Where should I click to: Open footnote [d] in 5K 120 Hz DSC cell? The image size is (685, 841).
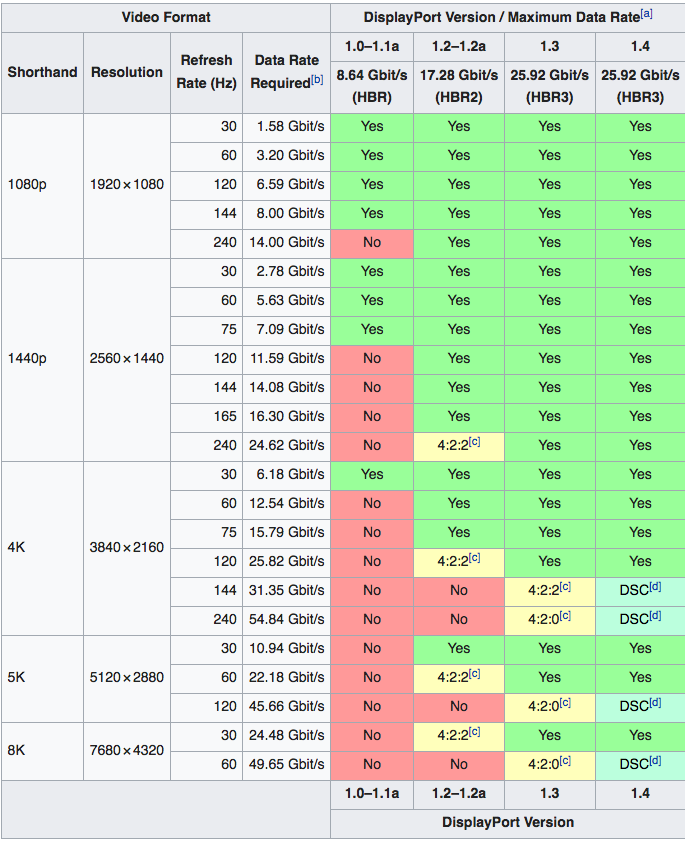[655, 702]
